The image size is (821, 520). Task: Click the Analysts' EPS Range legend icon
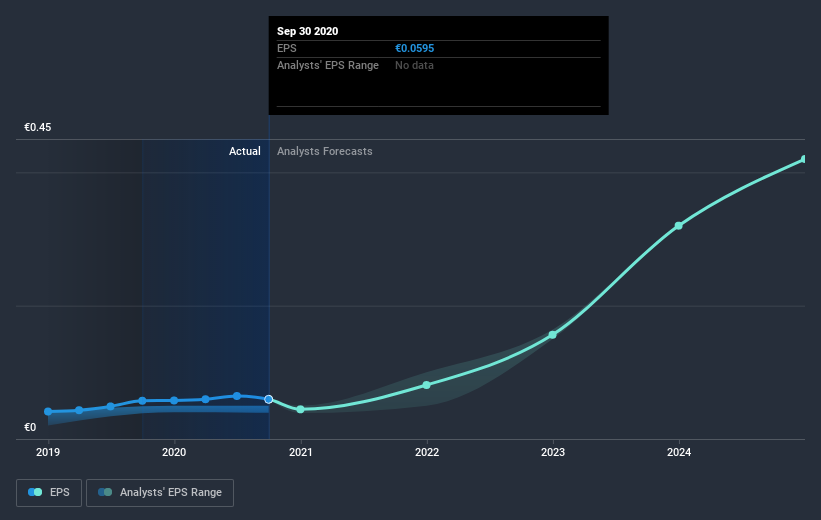coord(105,492)
